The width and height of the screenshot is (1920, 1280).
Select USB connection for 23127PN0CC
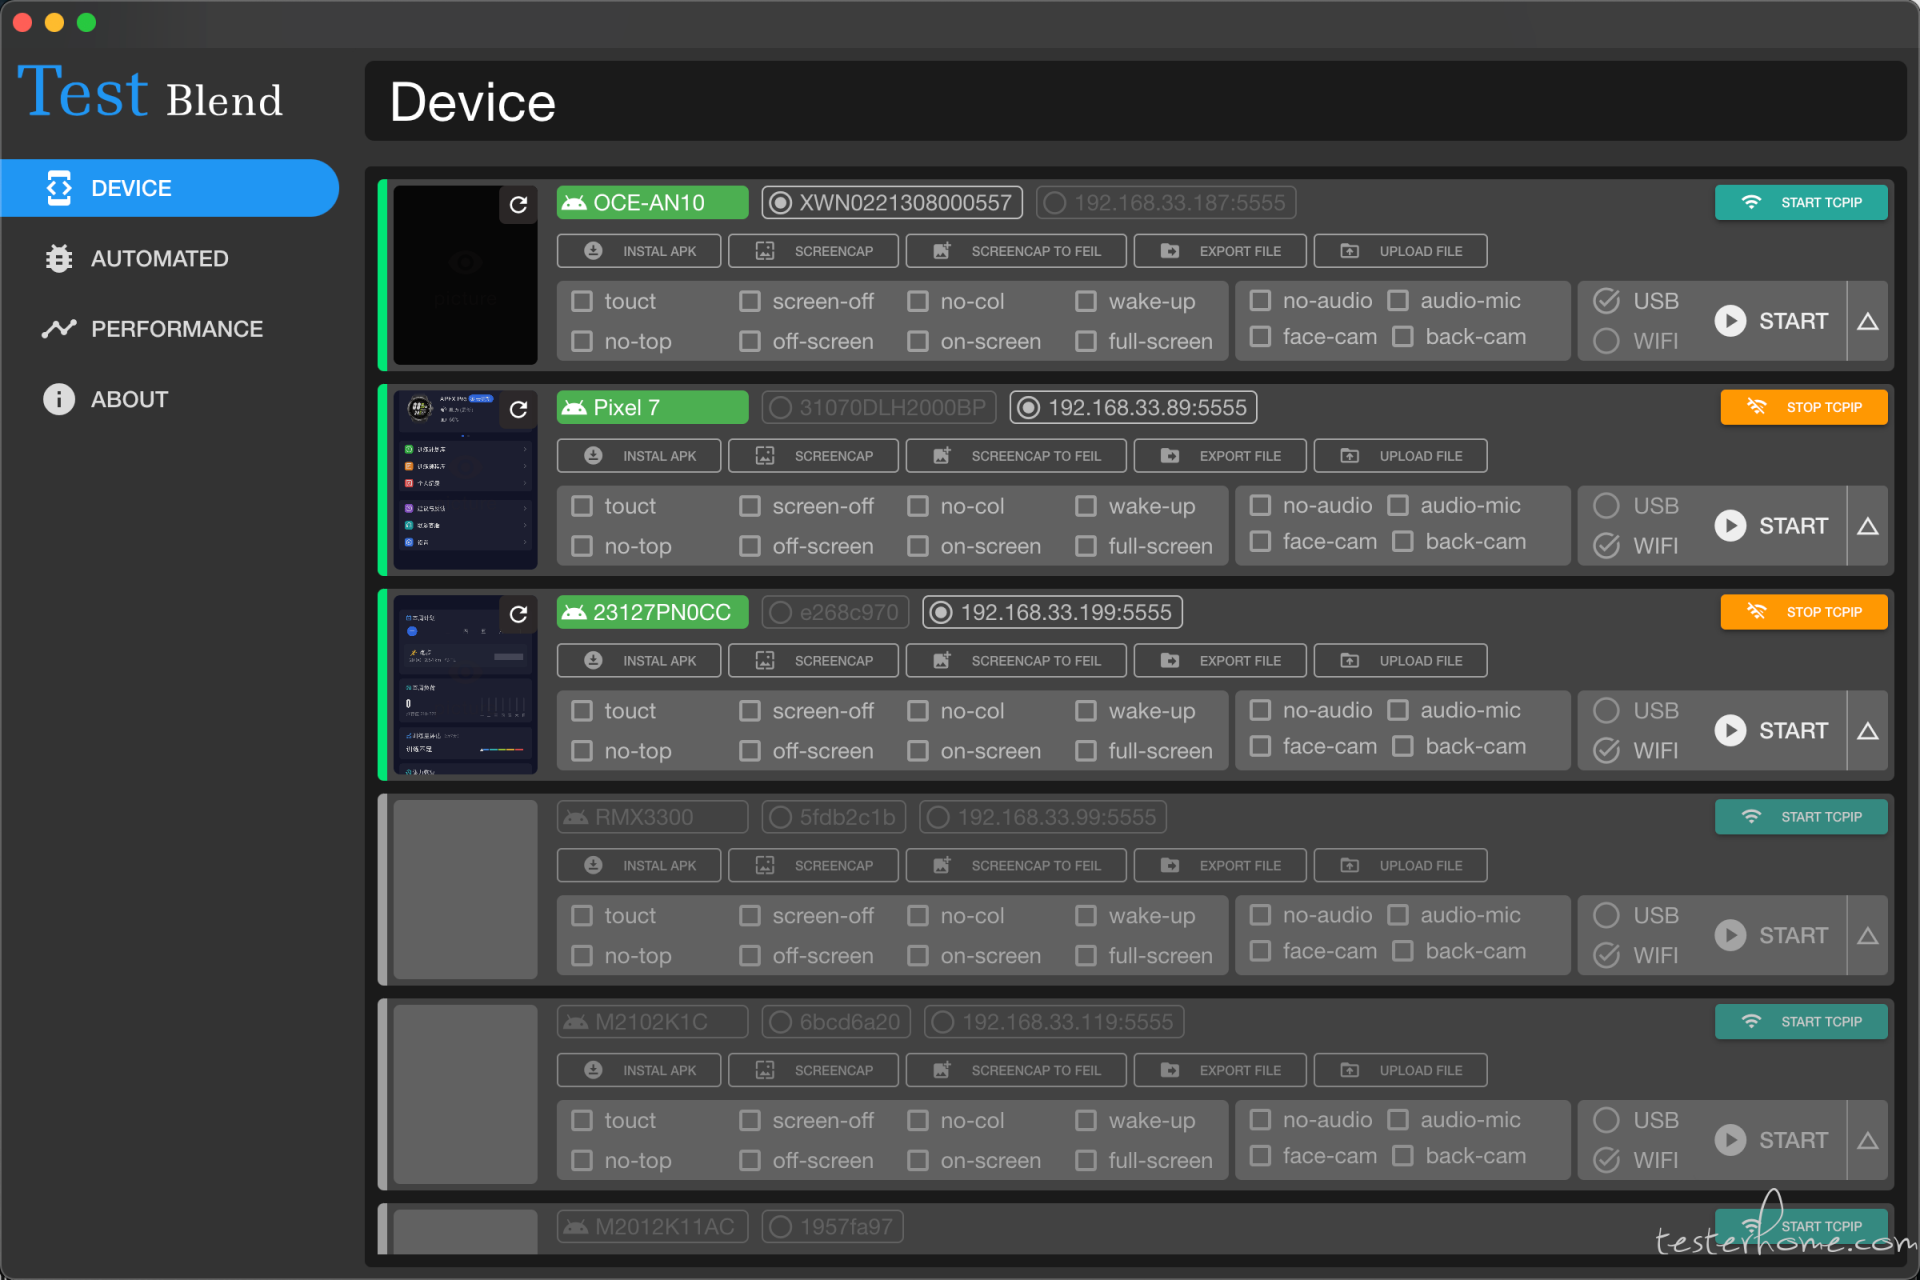[1607, 711]
